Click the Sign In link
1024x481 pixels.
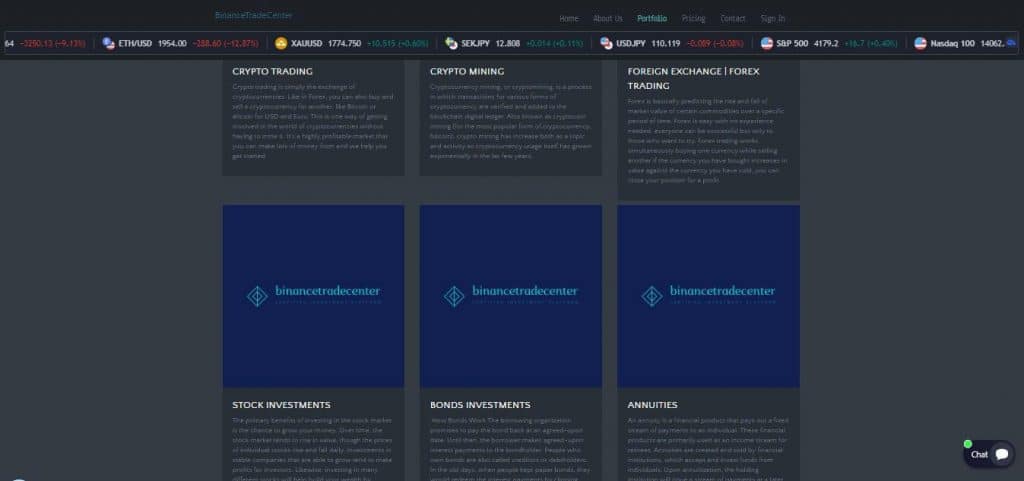tap(773, 18)
